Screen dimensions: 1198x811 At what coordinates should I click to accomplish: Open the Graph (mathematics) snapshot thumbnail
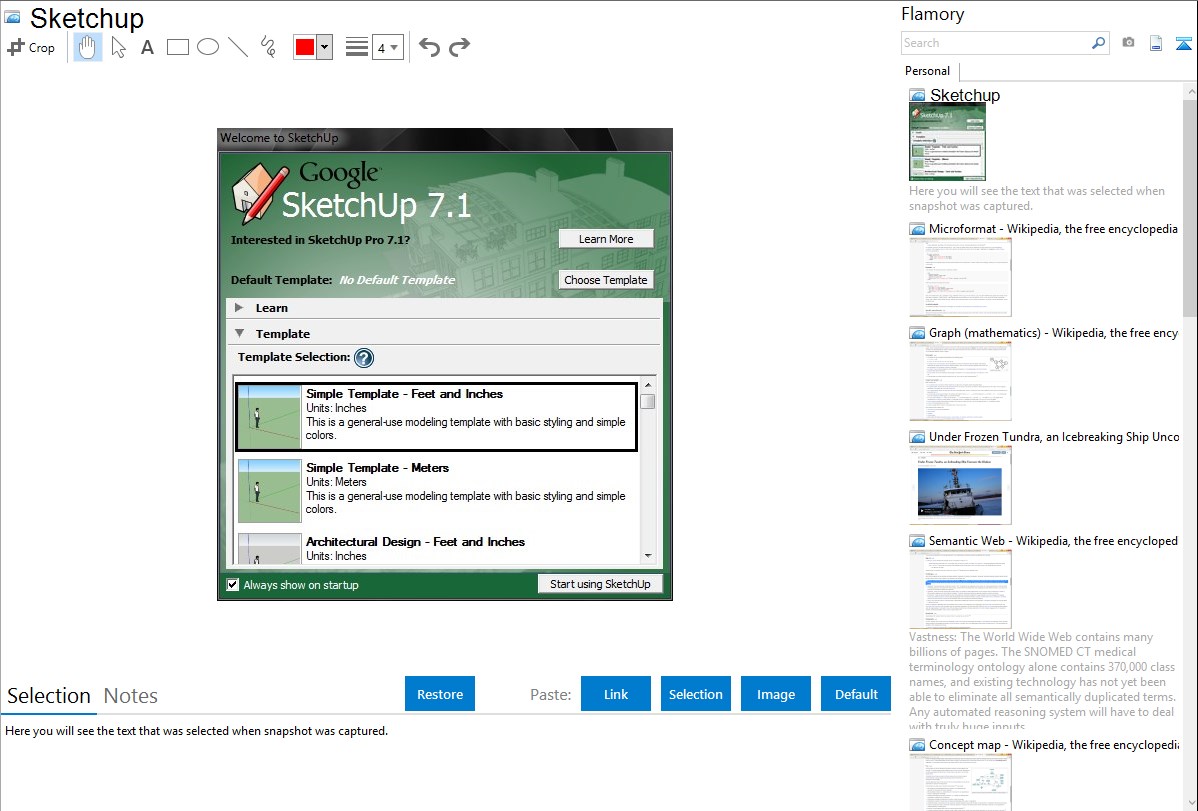[x=960, y=381]
